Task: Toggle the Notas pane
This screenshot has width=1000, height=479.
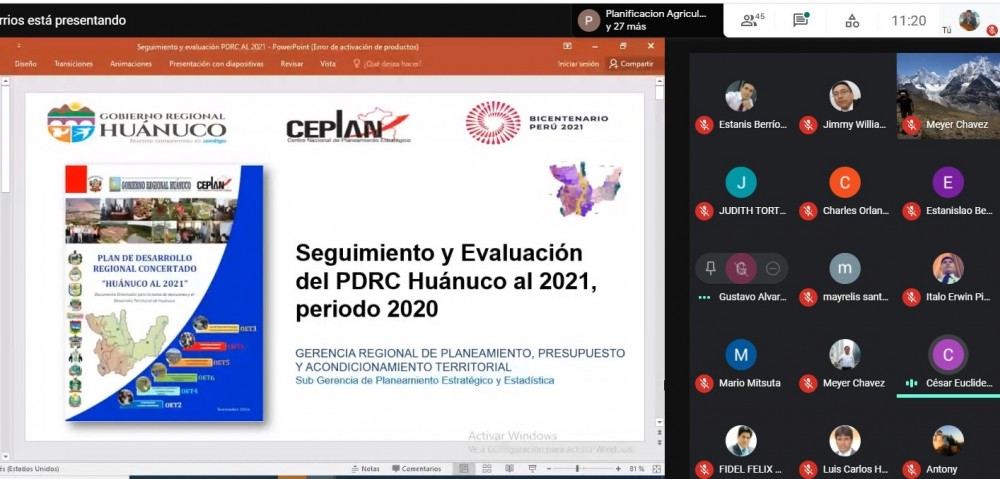Action: coord(365,468)
